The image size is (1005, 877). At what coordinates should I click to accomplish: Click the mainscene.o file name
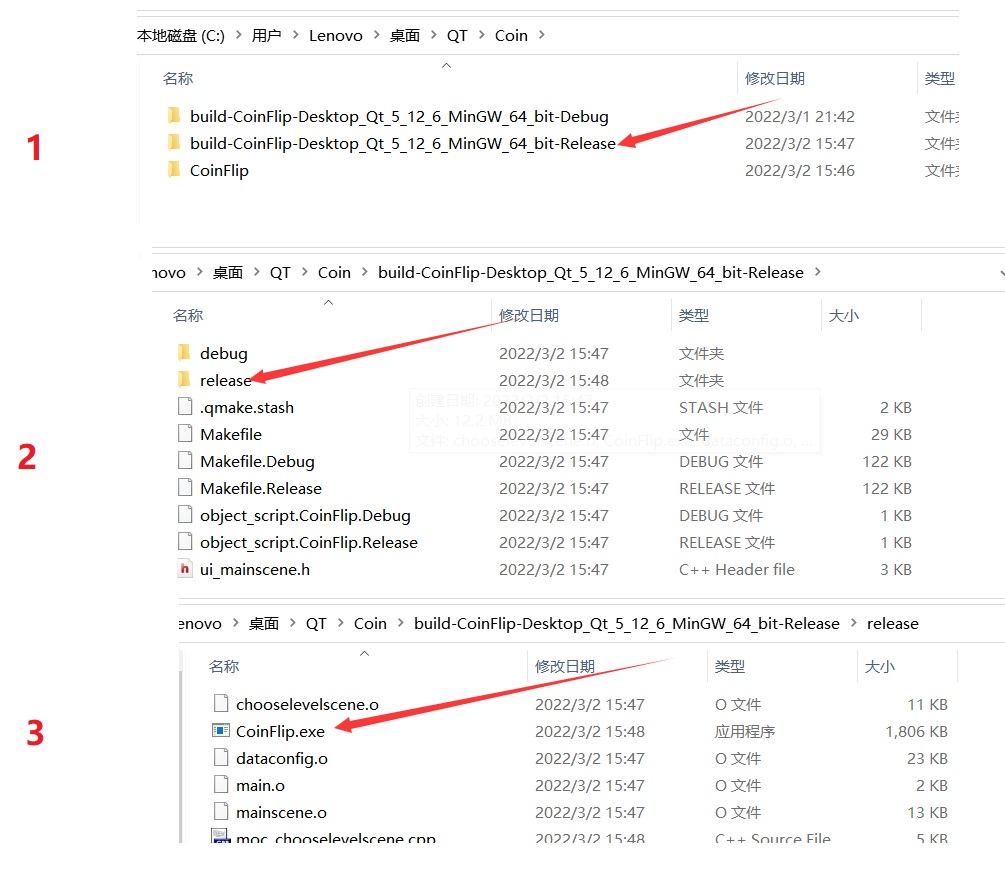click(281, 812)
